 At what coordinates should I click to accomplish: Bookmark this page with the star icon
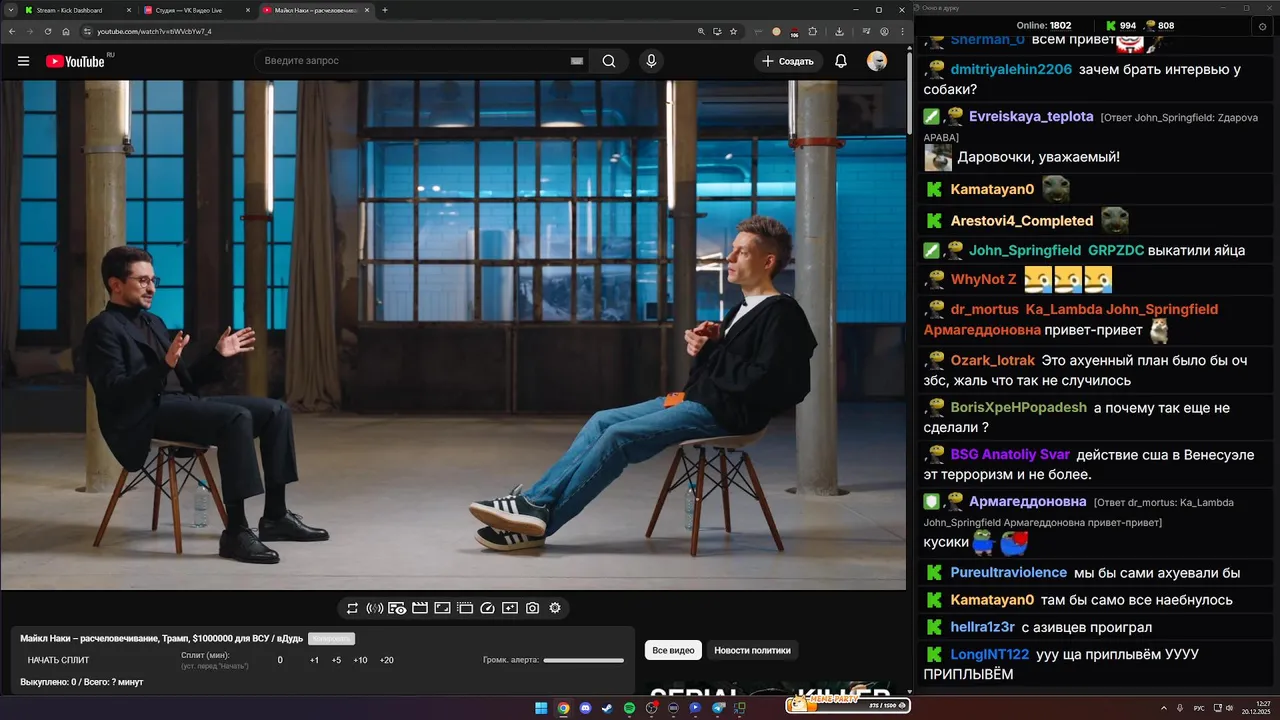pyautogui.click(x=733, y=31)
